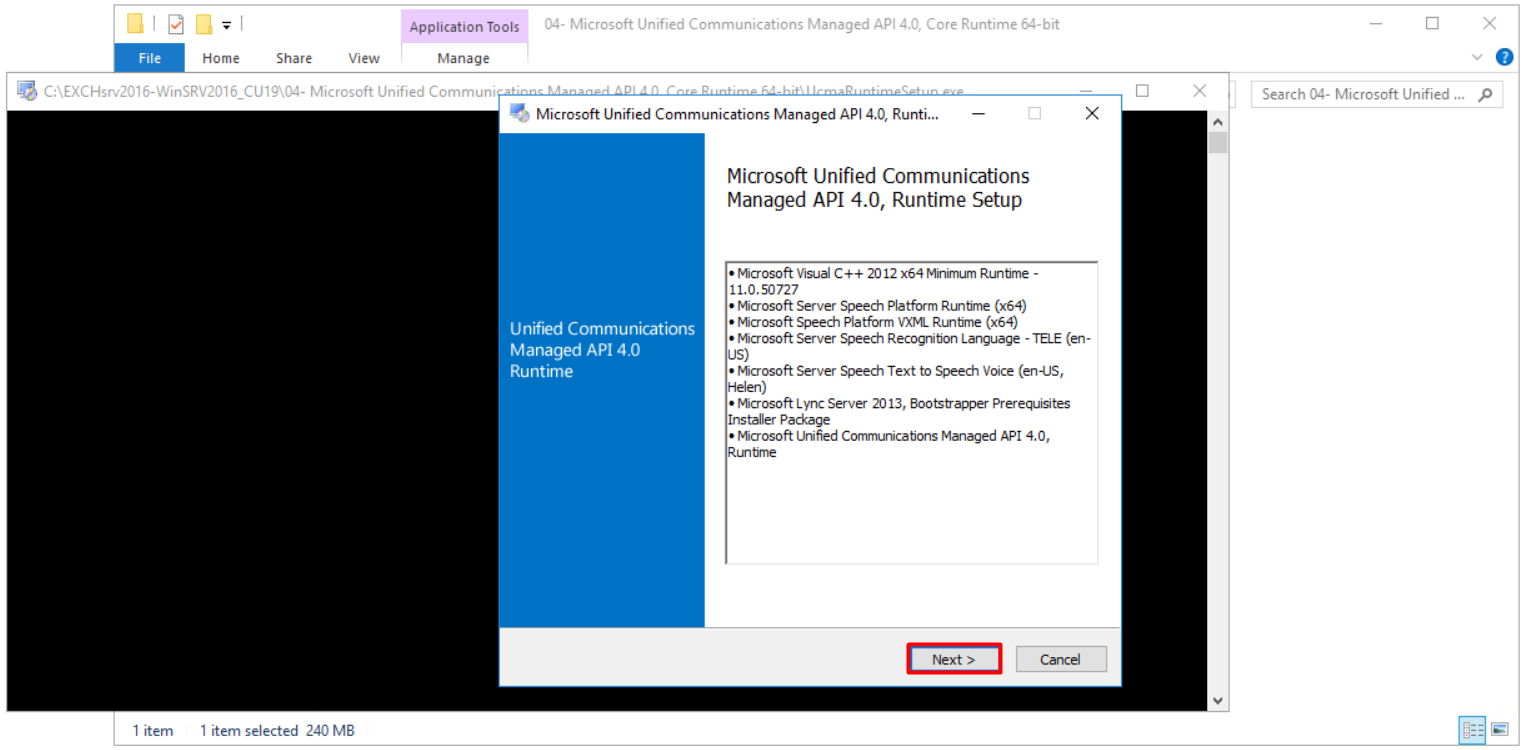Click the console window's scroll up arrow
1526x750 pixels.
coord(1218,122)
